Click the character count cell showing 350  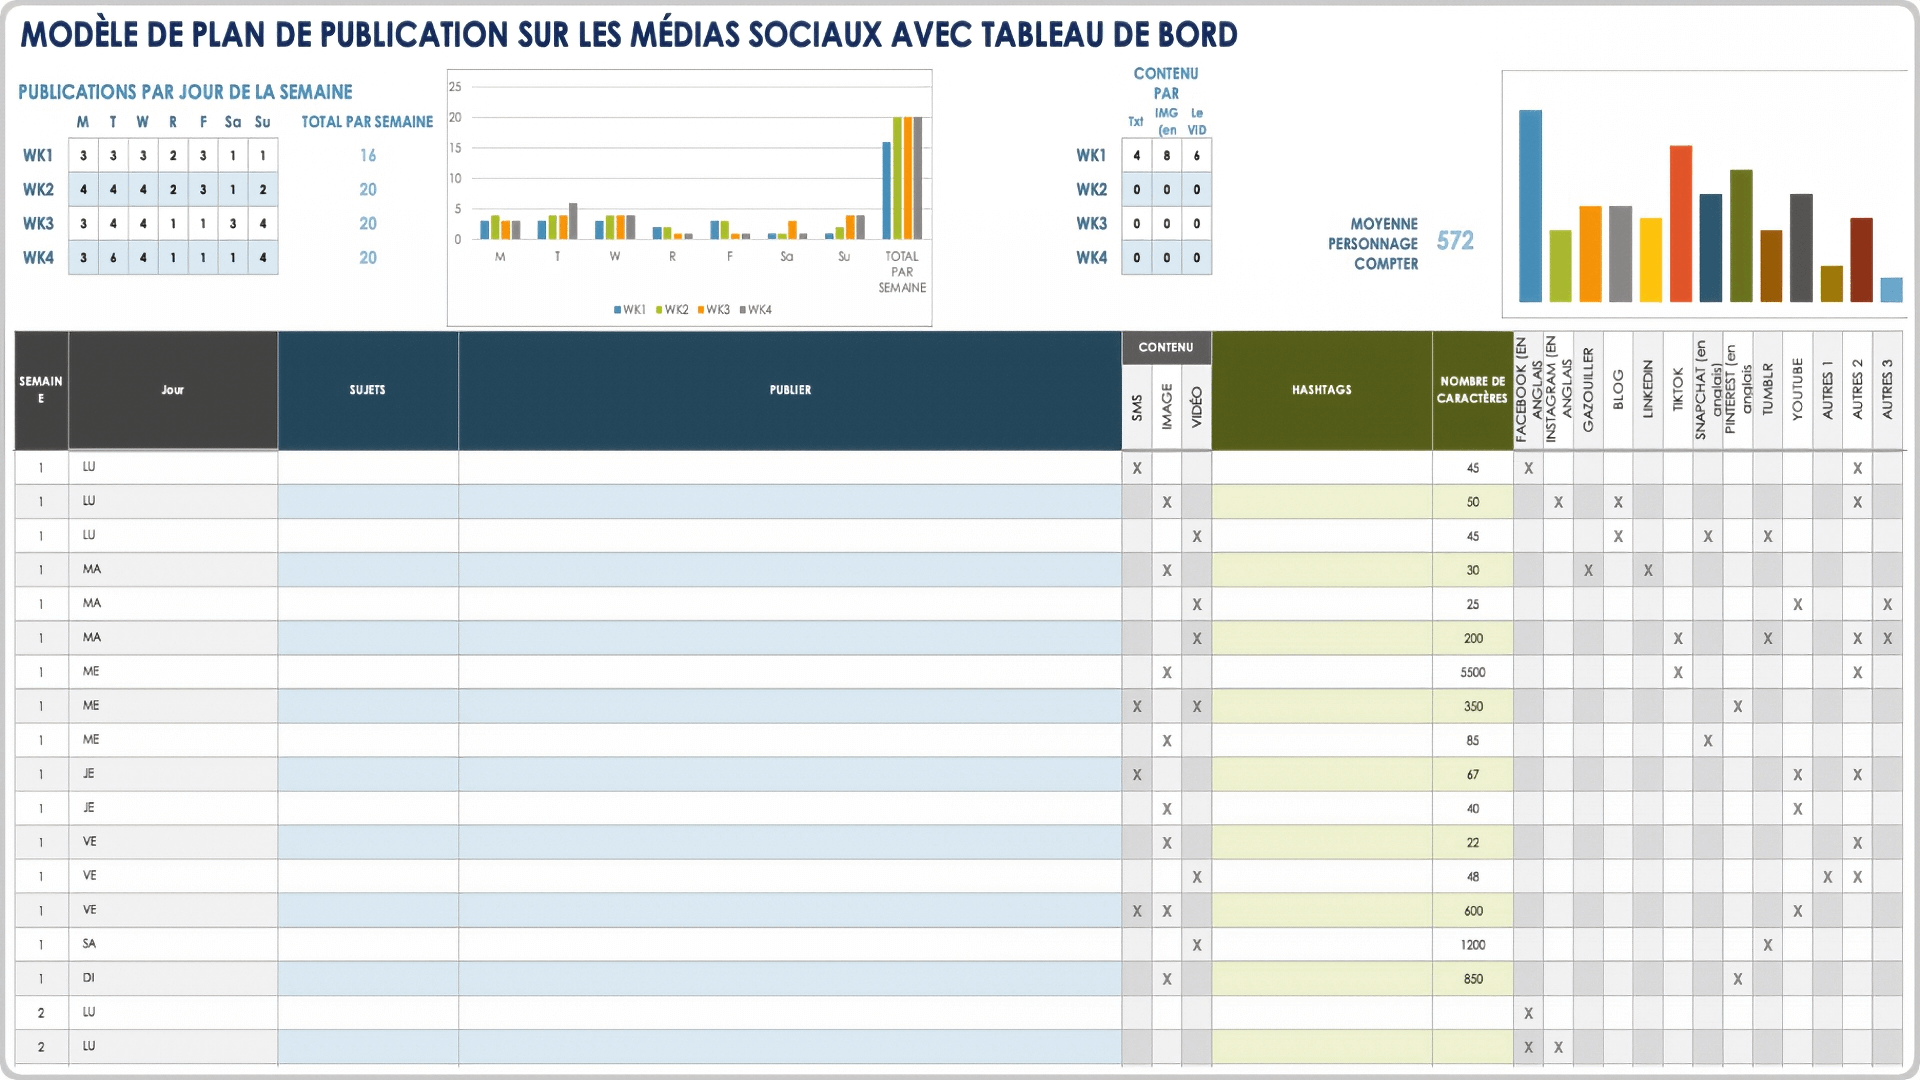tap(1472, 707)
